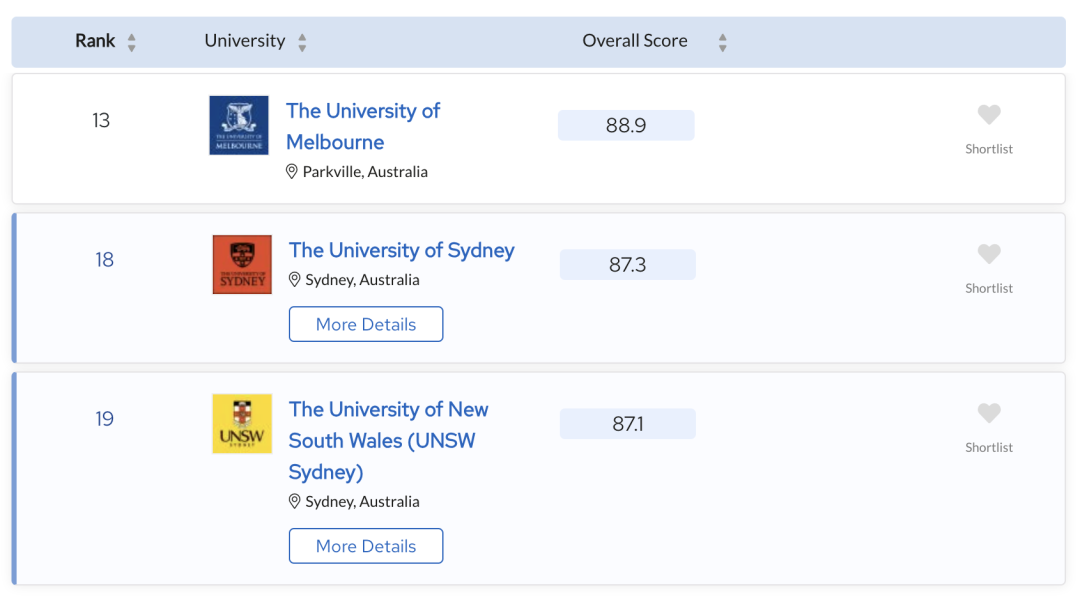Shortlist University of Sydney with heart icon
The width and height of the screenshot is (1080, 597).
(989, 254)
